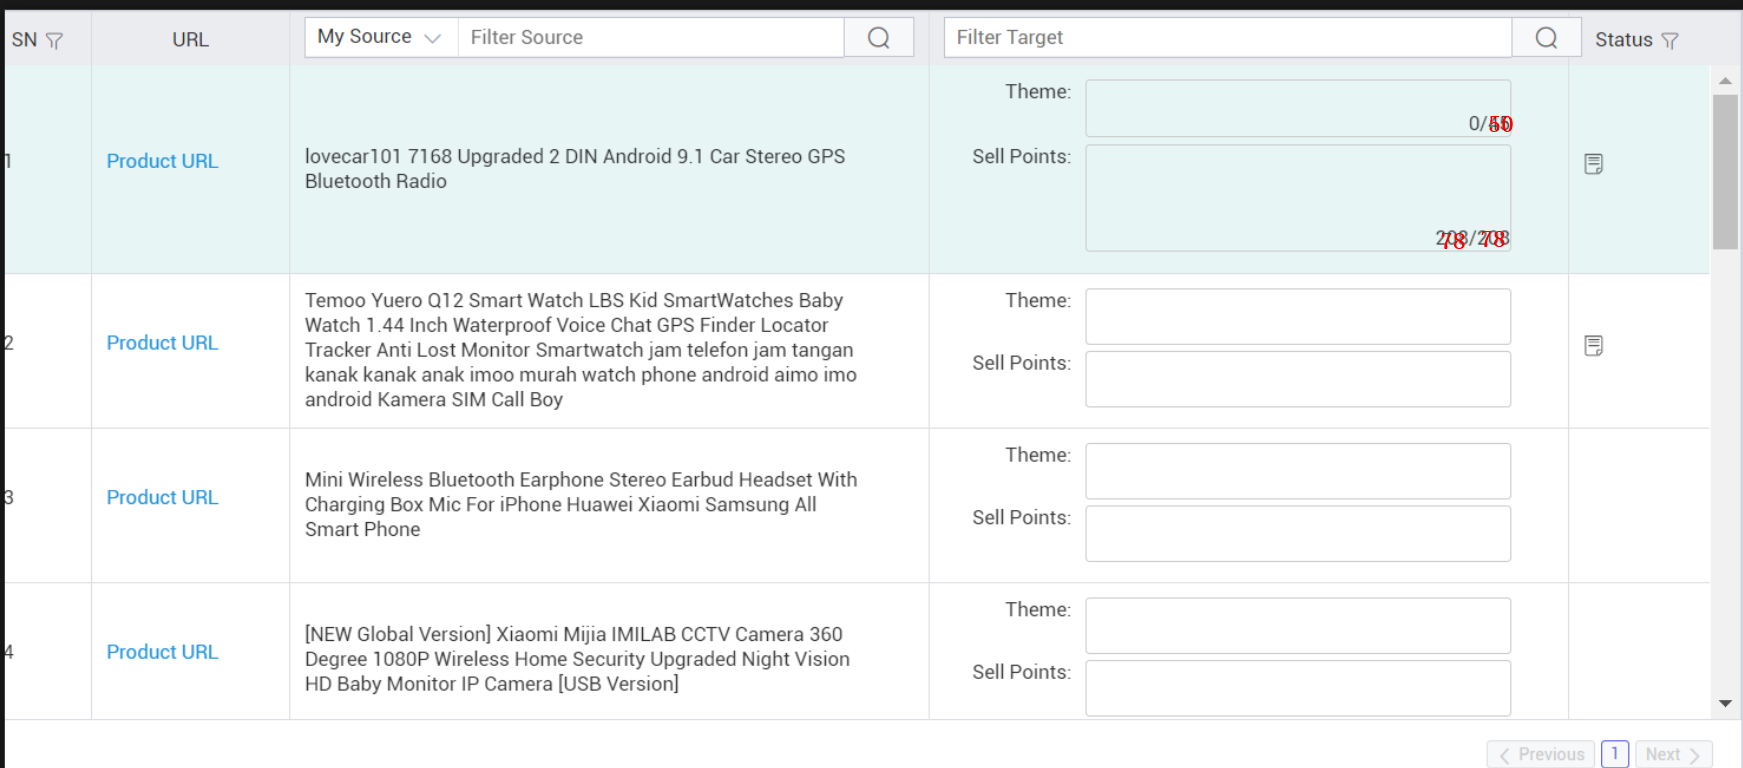Click the Filter Source text field
This screenshot has height=768, width=1743.
[650, 38]
